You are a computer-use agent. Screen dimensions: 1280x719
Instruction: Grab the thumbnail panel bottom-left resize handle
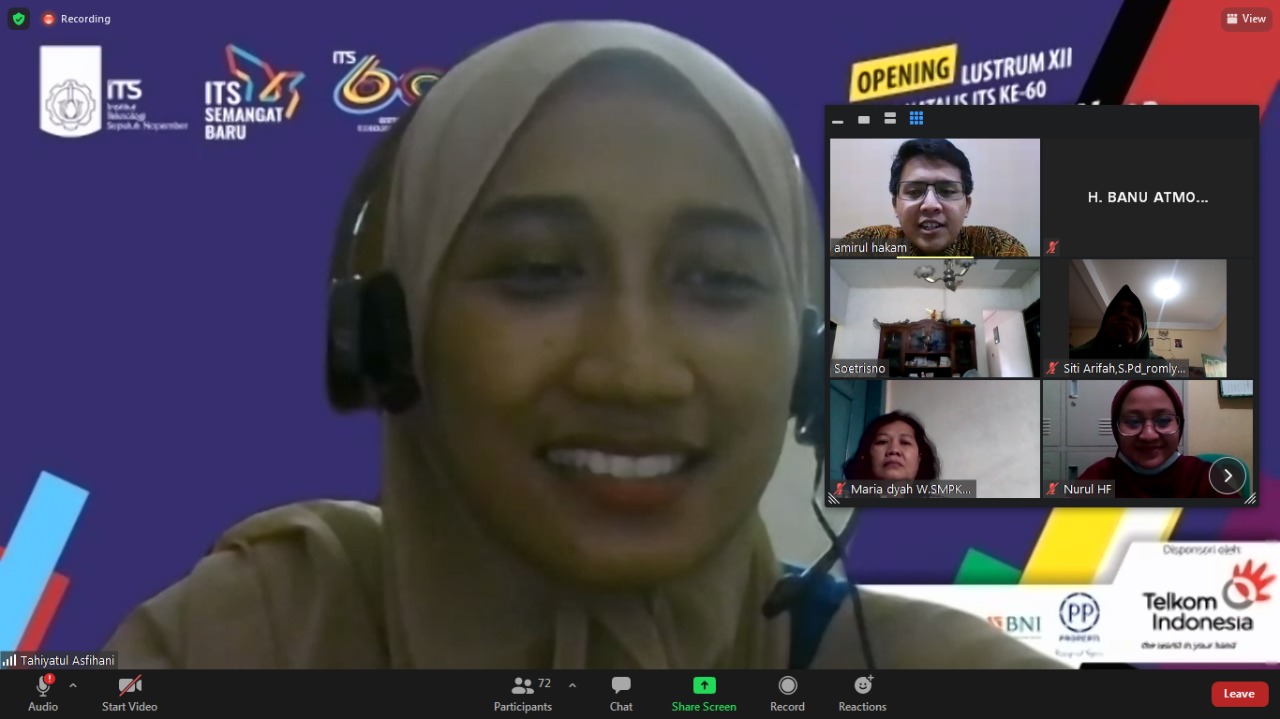tap(833, 498)
